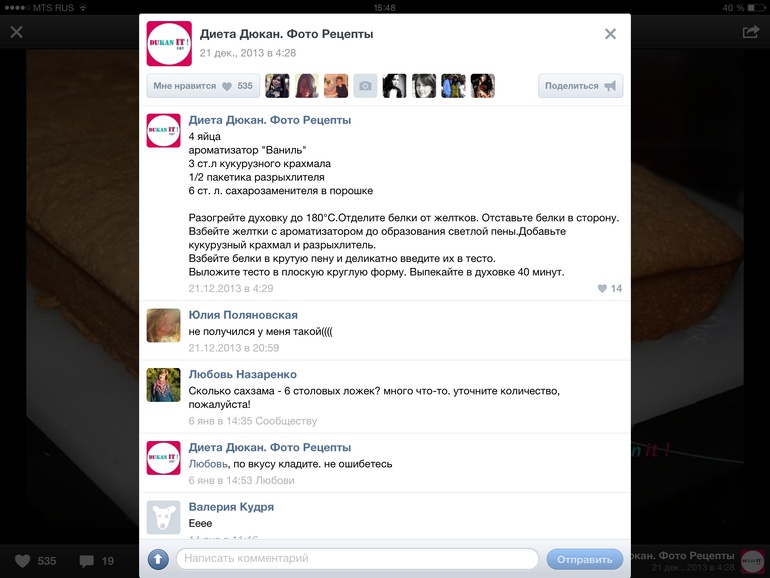
Task: Open Любовь Назаренко's avatar photo
Action: [164, 385]
